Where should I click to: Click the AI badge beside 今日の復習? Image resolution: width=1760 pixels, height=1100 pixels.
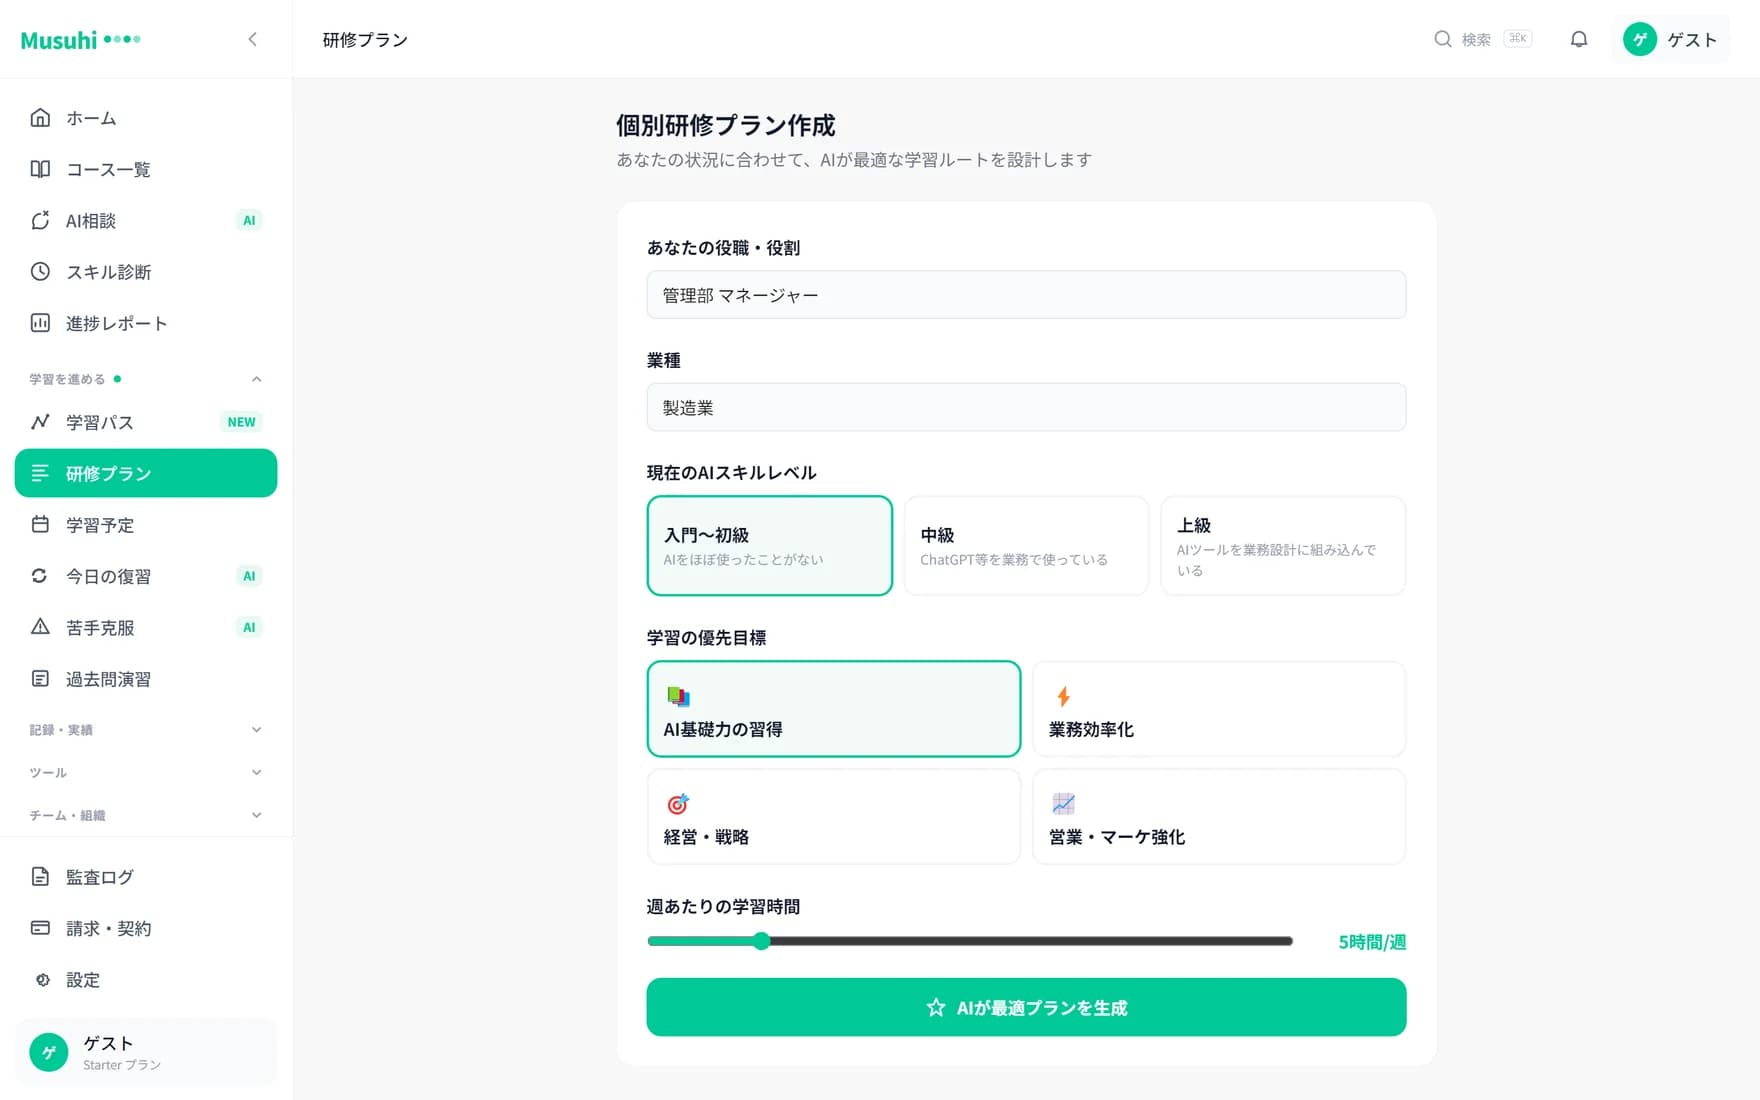249,576
